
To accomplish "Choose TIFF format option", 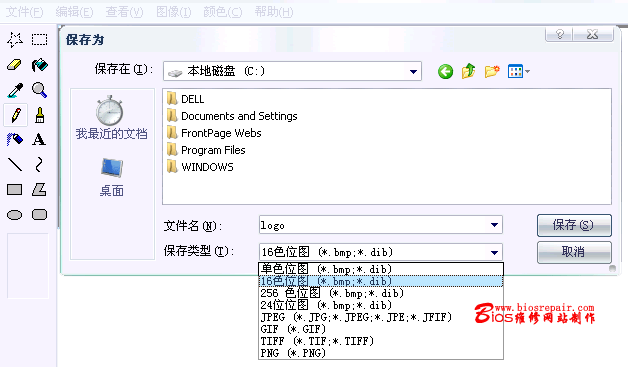I will (x=381, y=341).
